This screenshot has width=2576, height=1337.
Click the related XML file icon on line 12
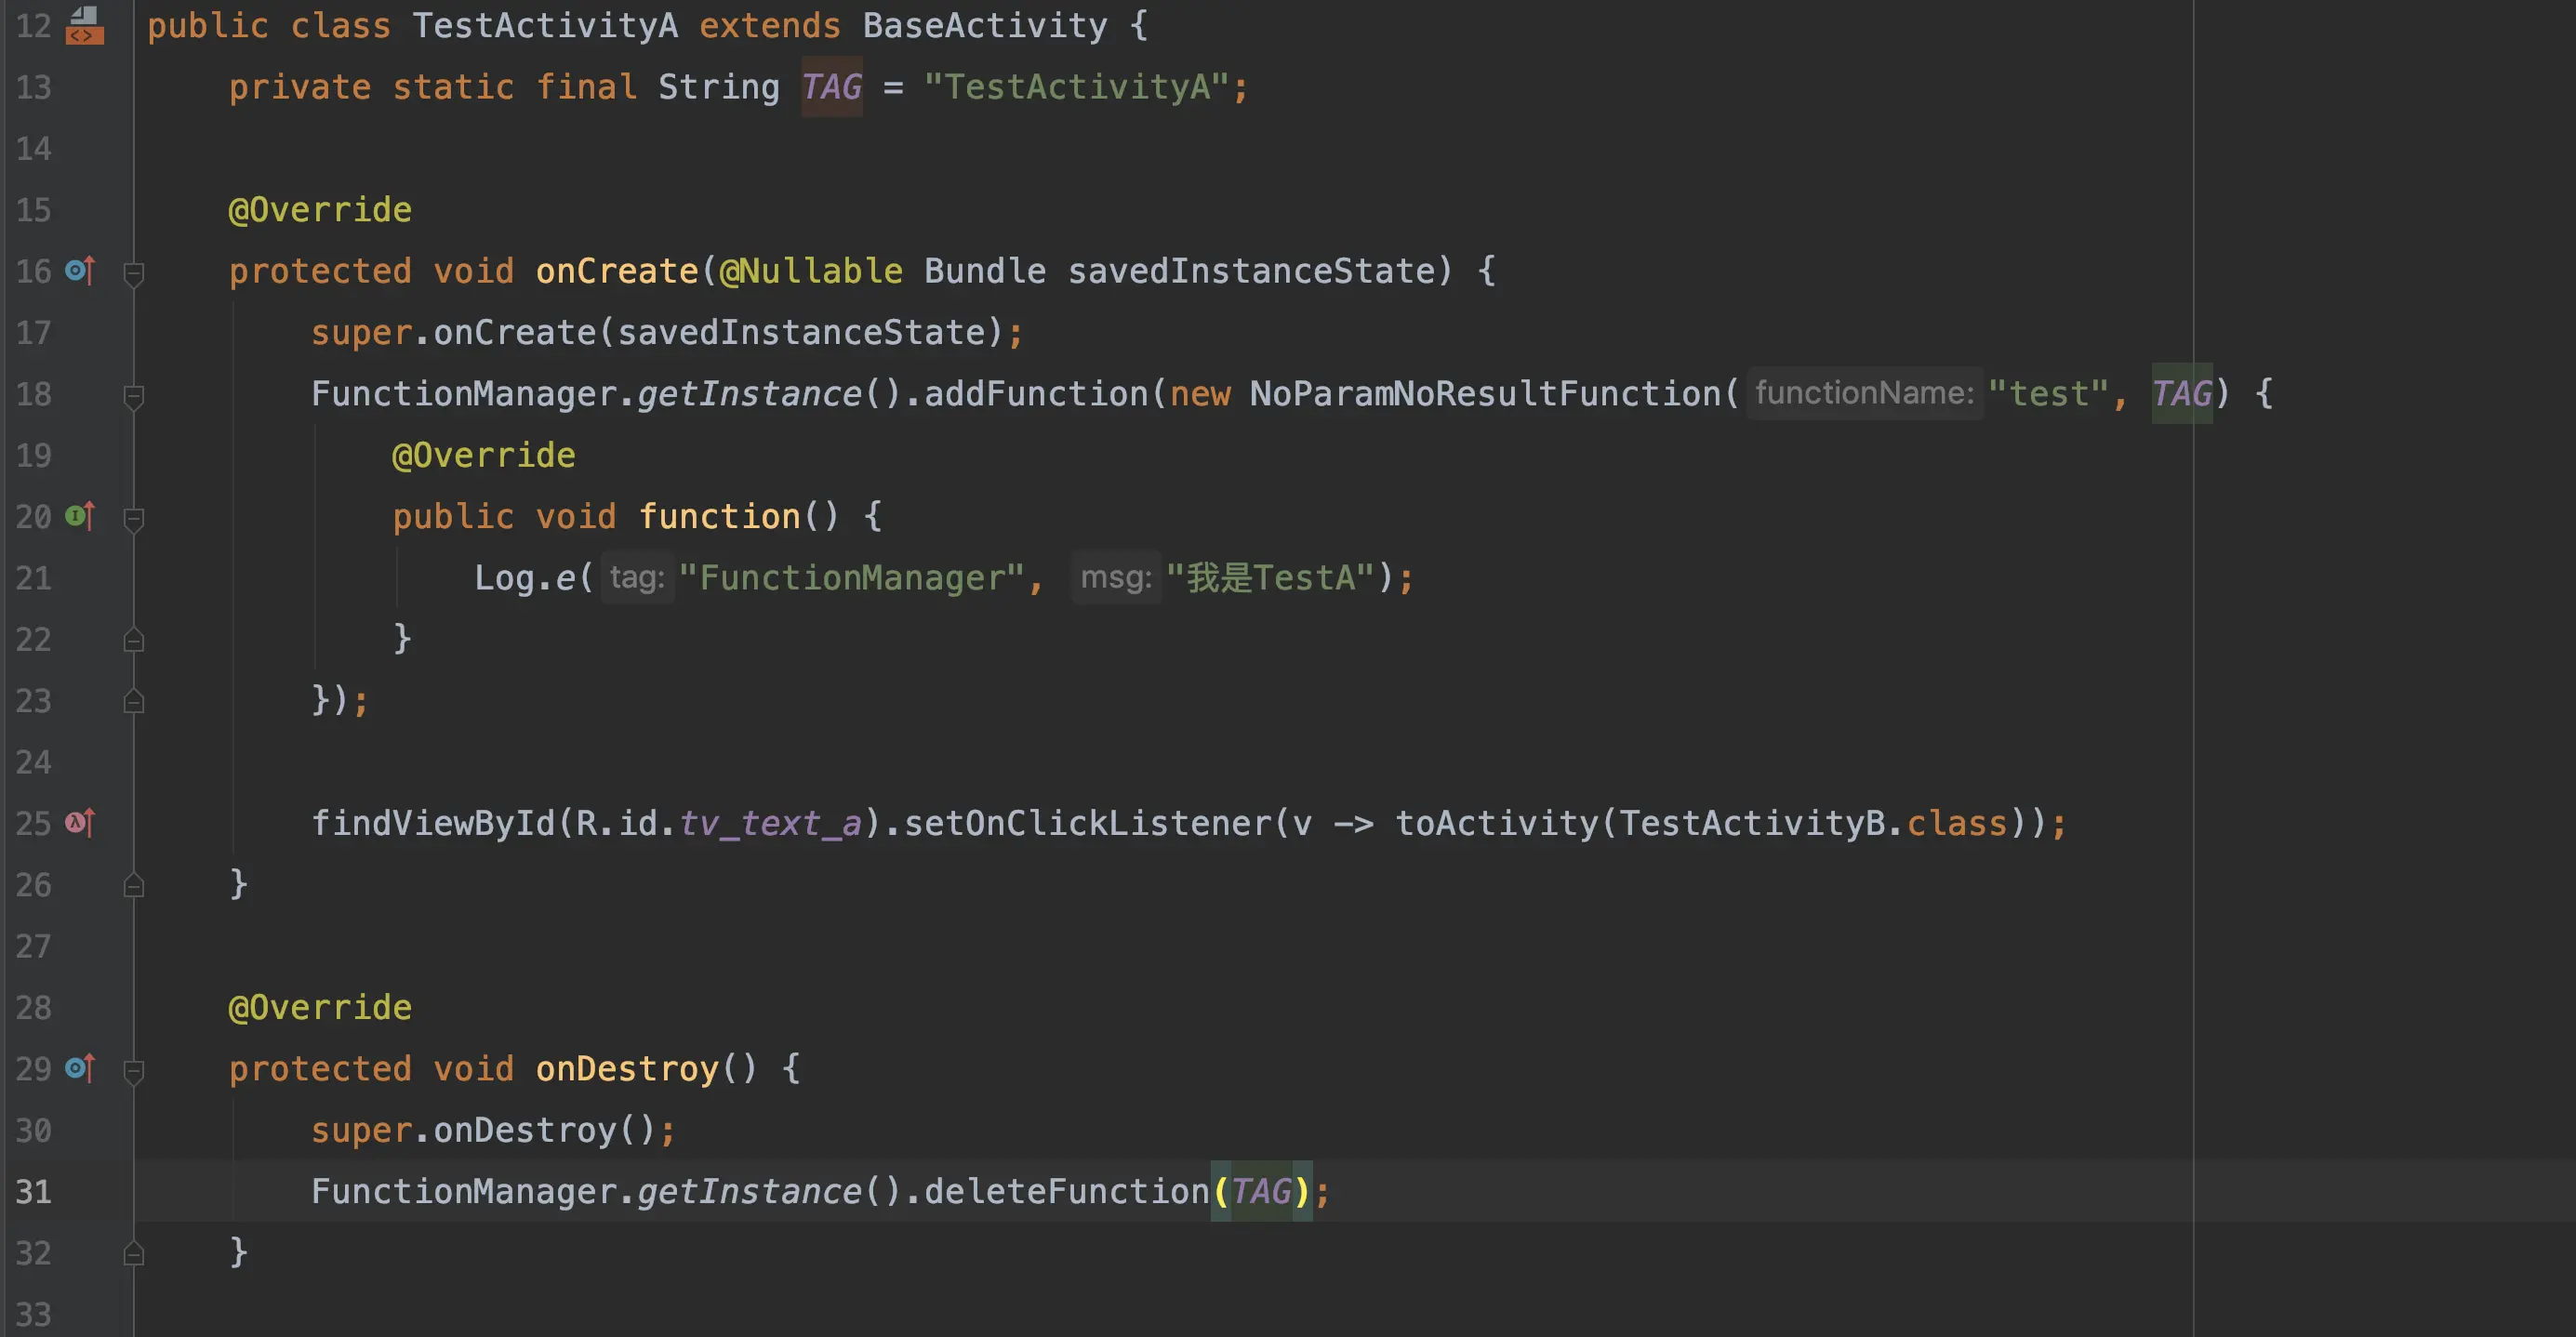(84, 25)
